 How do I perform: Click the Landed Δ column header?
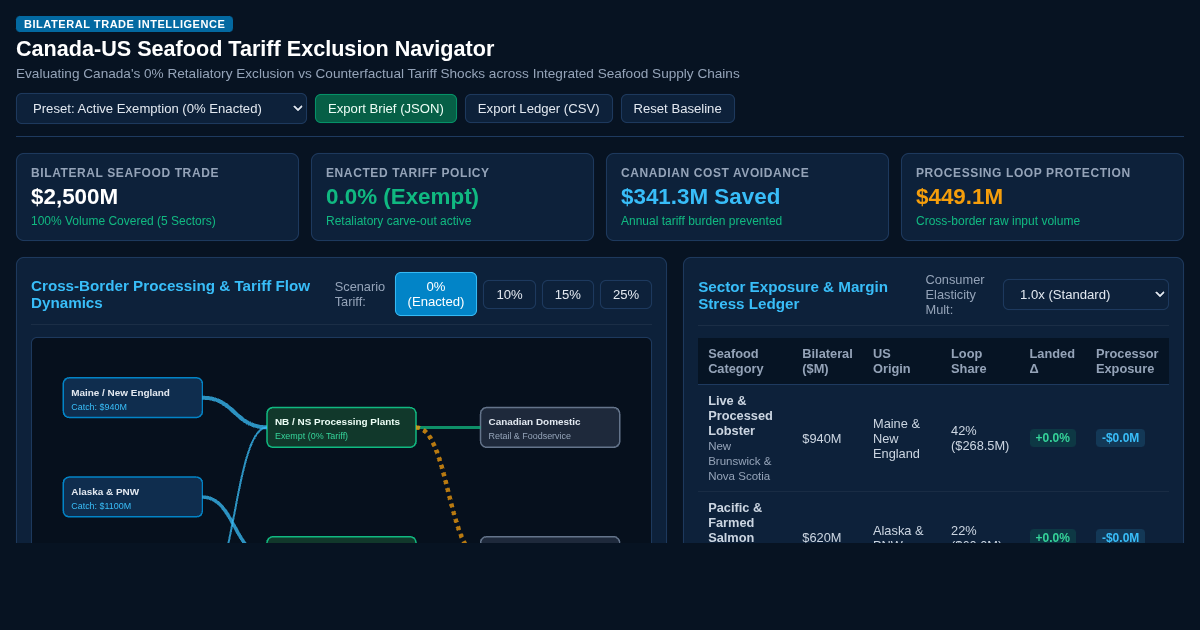pyautogui.click(x=1052, y=361)
